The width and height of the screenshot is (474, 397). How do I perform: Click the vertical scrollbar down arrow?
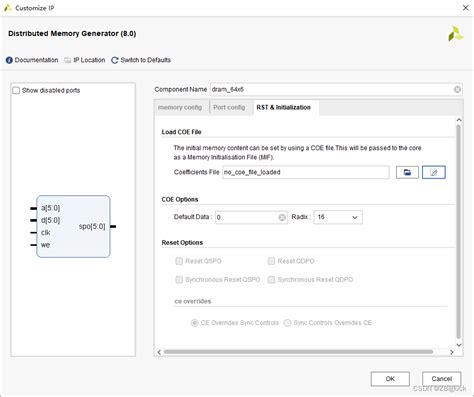pyautogui.click(x=459, y=345)
